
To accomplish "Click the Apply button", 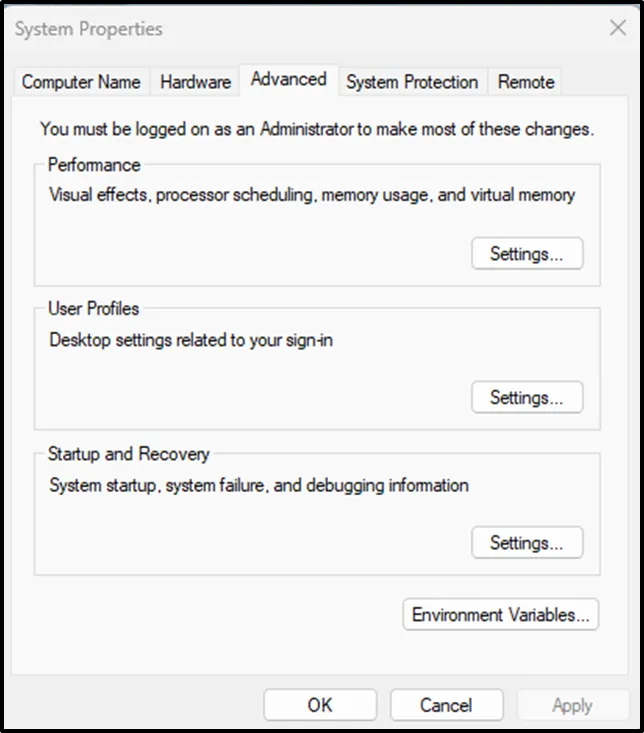I will (x=572, y=705).
